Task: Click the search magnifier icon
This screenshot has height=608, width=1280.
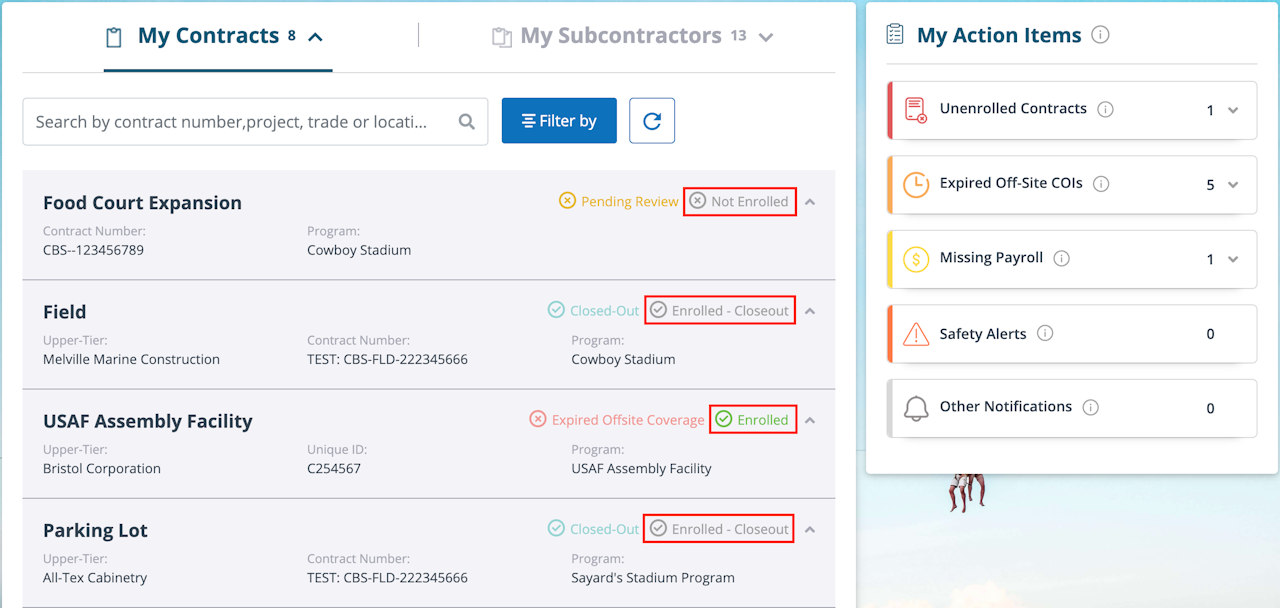Action: (x=466, y=122)
